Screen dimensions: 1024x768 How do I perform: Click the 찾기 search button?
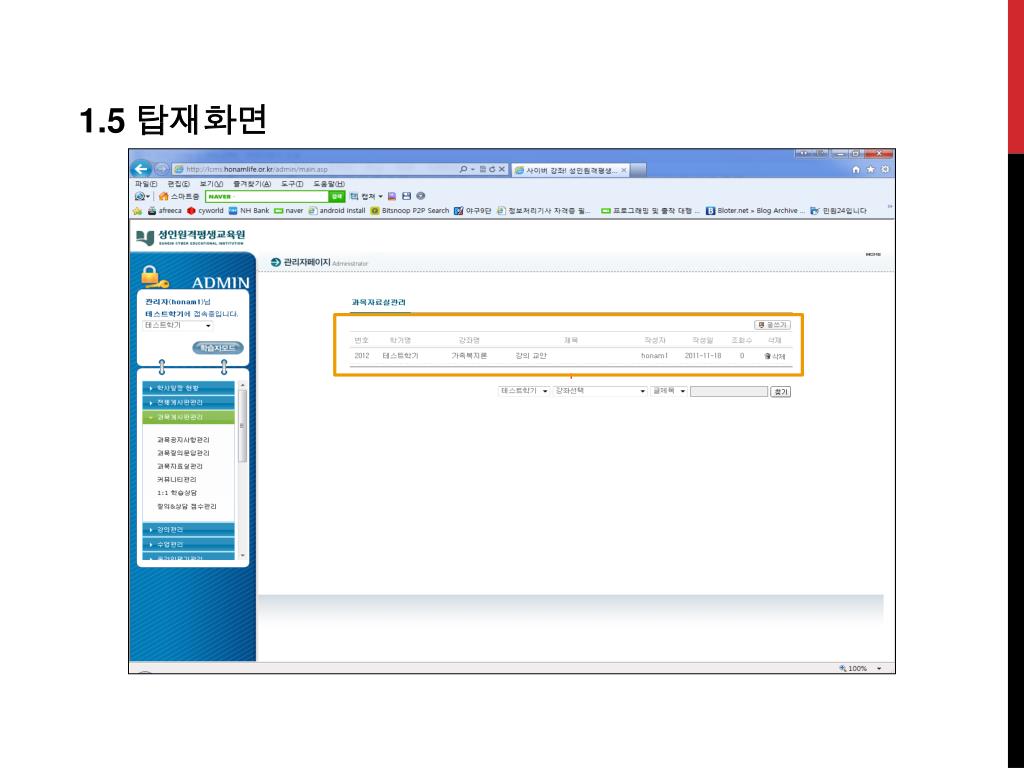pos(780,392)
